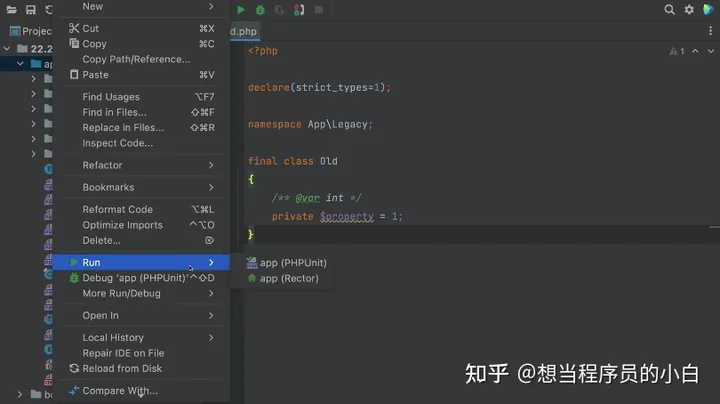This screenshot has width=720, height=404.
Task: Select Repair IDE on File item
Action: point(141,353)
